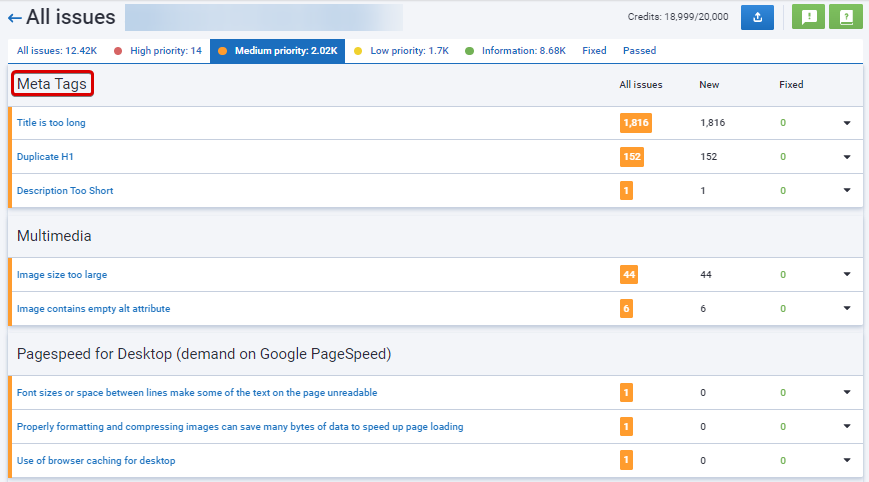Image resolution: width=869 pixels, height=482 pixels.
Task: Click the orange 1,816 issues badge
Action: point(636,123)
